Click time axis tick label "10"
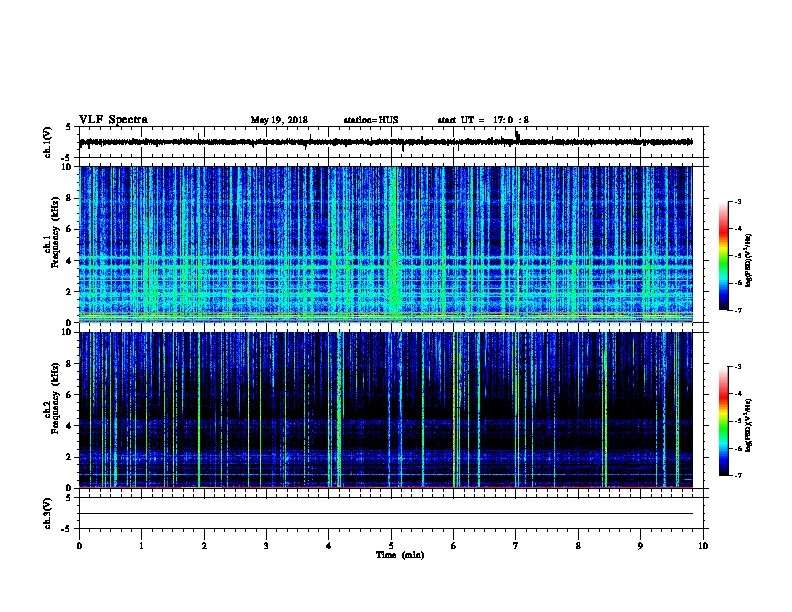 pyautogui.click(x=703, y=546)
